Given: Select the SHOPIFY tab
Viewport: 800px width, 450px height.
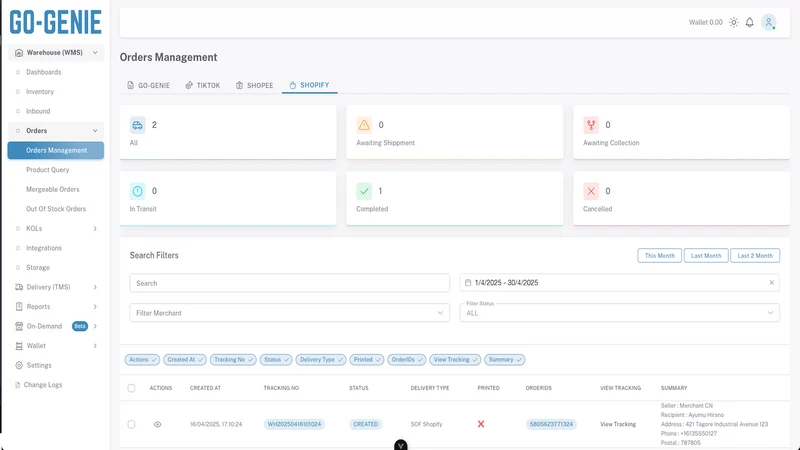Looking at the screenshot, I should tap(309, 85).
